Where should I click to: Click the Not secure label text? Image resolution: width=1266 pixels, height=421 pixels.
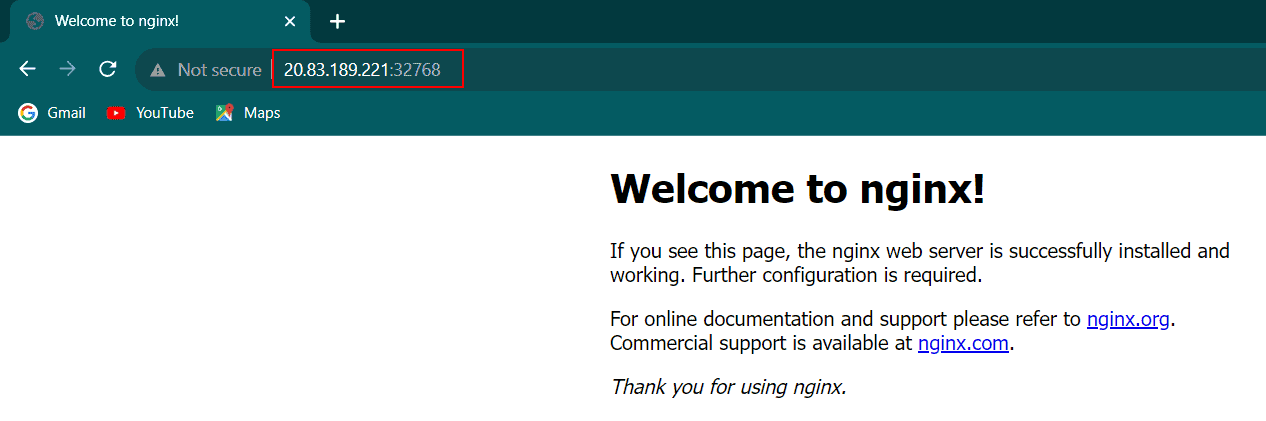click(x=219, y=70)
